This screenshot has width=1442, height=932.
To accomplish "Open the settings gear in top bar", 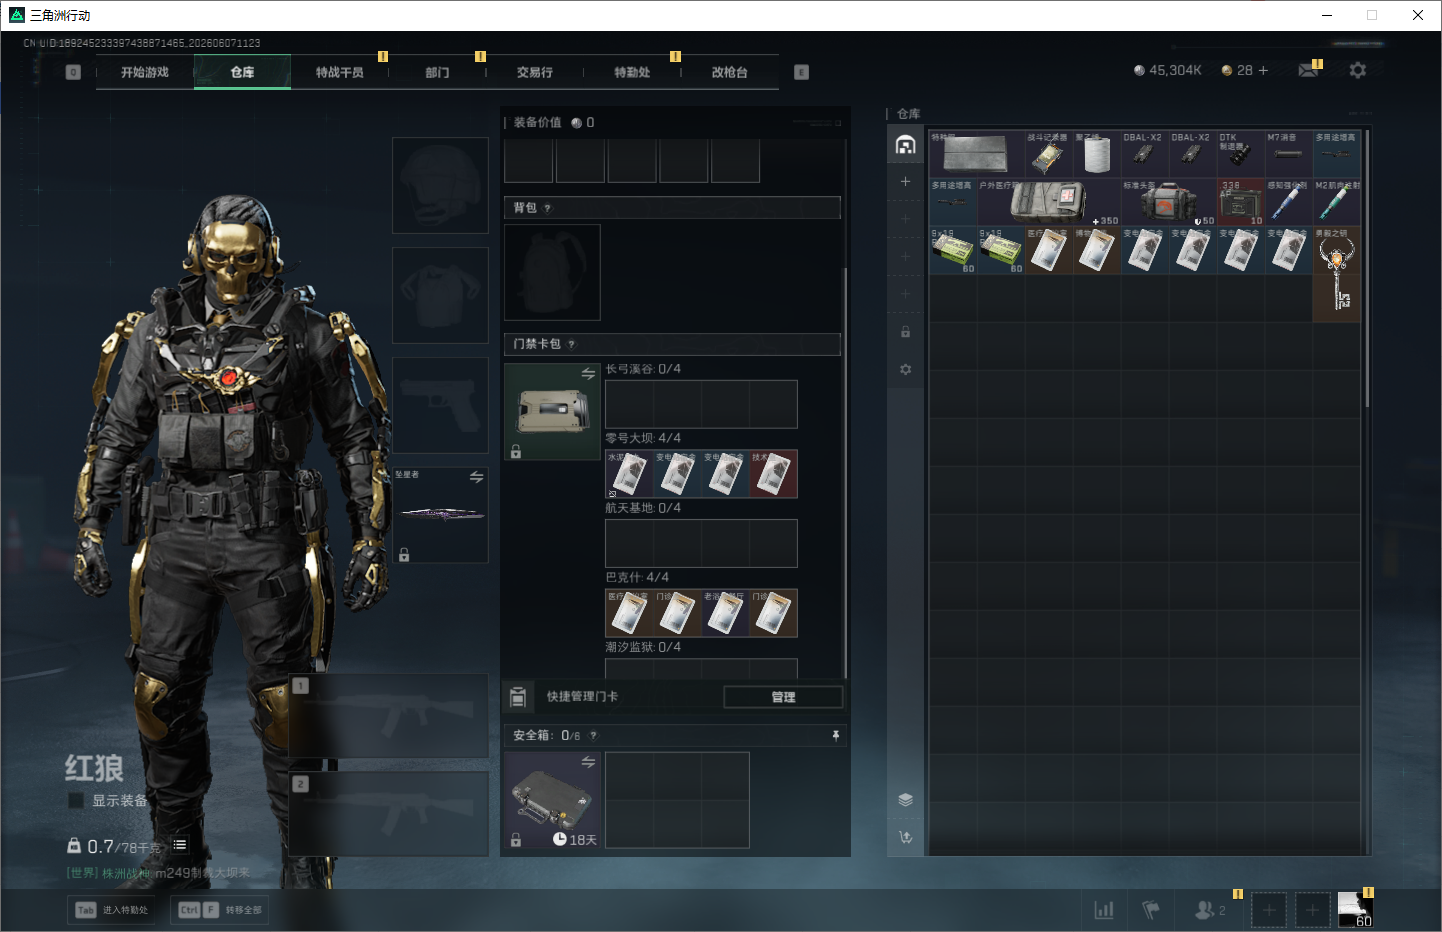I will pos(1357,70).
